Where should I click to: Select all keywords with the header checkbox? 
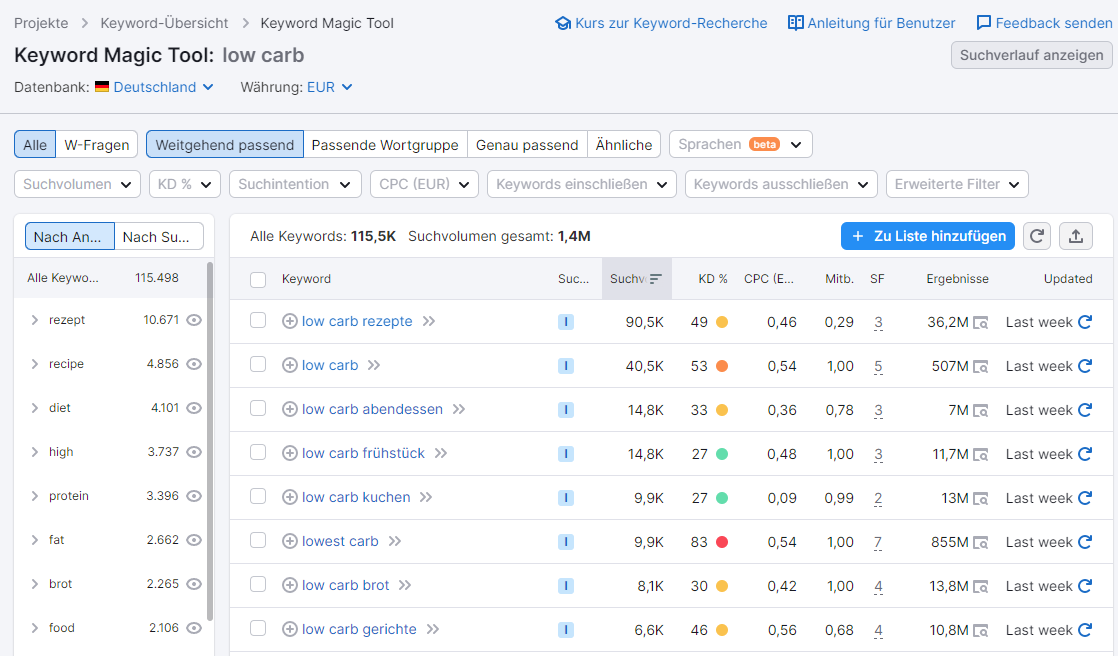[x=257, y=279]
